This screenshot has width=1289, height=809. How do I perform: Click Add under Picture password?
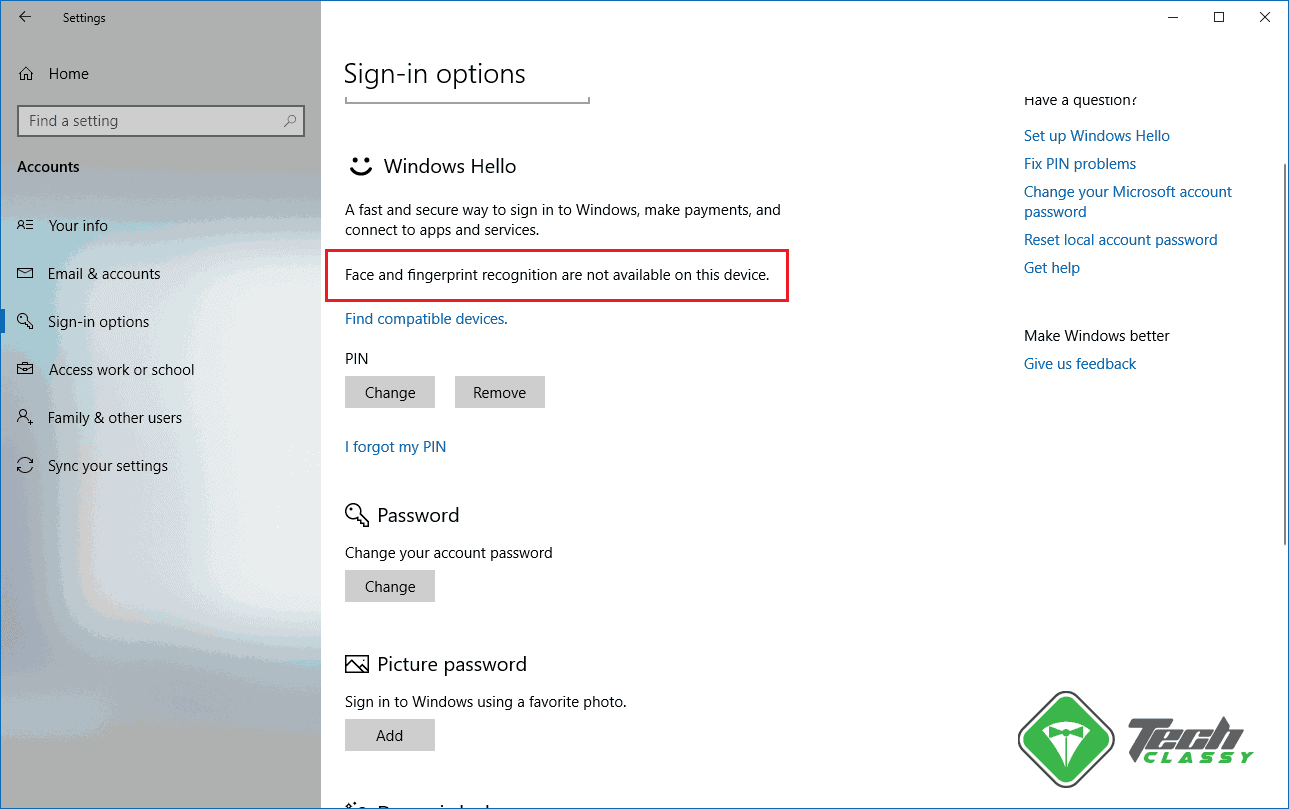tap(389, 734)
